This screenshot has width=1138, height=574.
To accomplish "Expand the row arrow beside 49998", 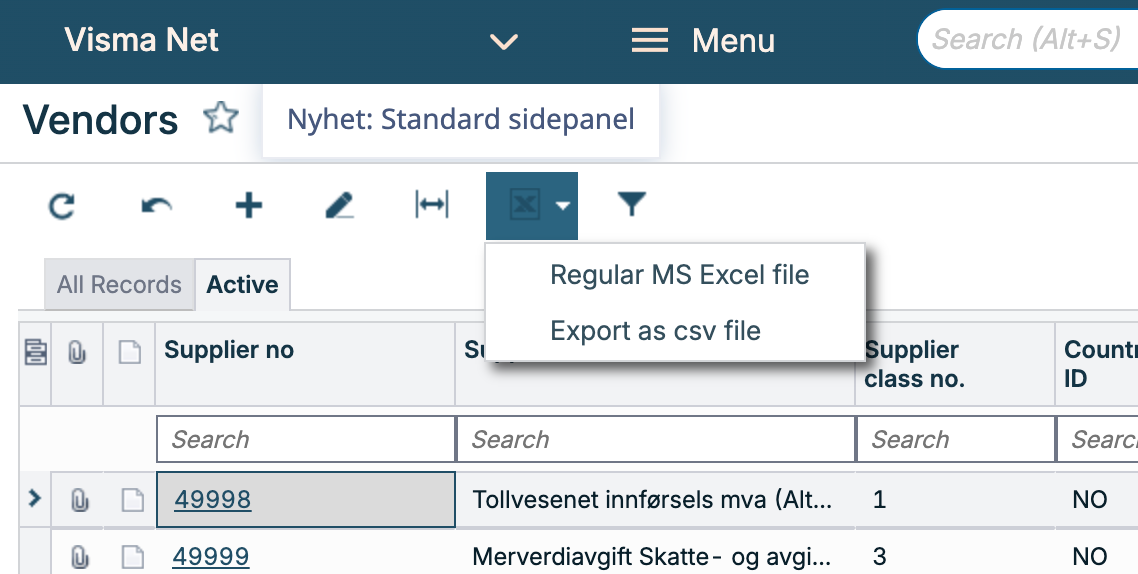I will 35,498.
